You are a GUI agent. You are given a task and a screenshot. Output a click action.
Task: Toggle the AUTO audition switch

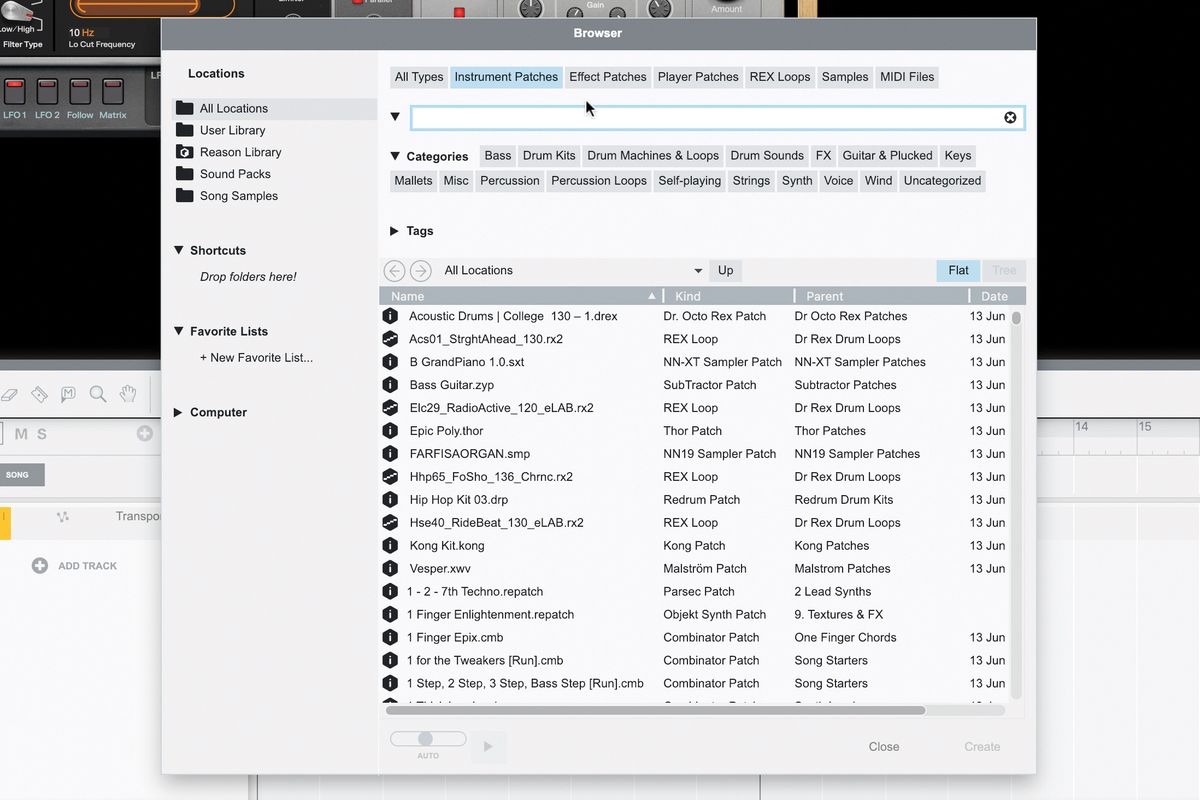click(428, 739)
